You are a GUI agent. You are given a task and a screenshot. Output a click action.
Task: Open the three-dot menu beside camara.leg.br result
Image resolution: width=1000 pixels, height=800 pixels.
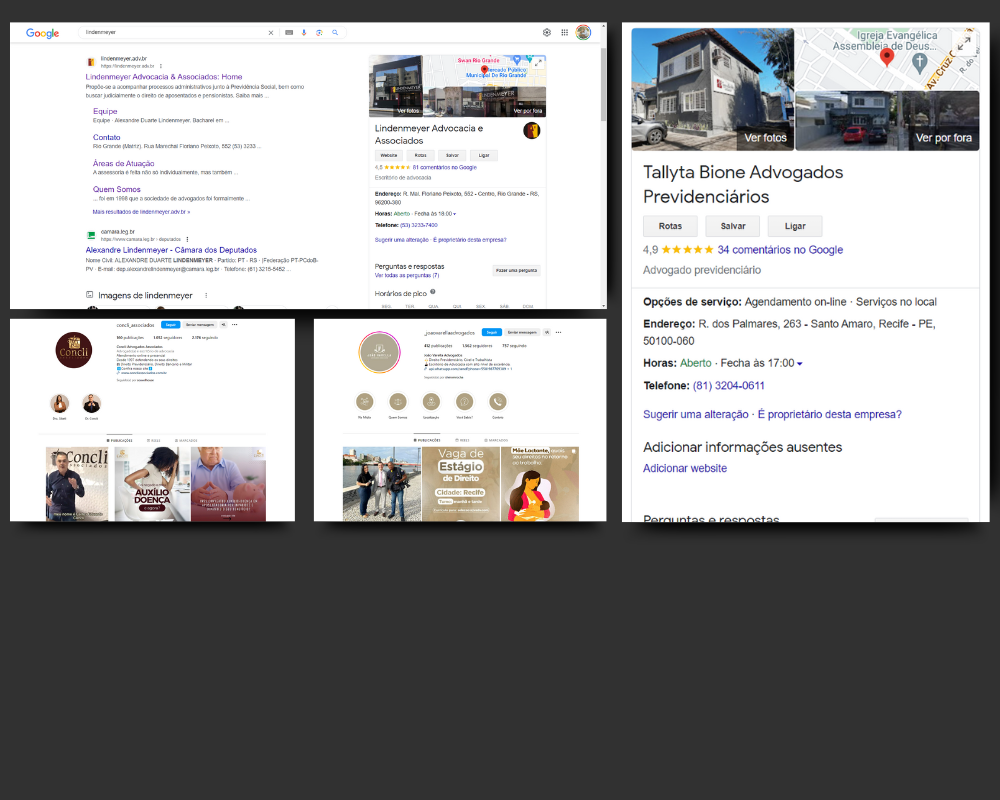point(188,239)
